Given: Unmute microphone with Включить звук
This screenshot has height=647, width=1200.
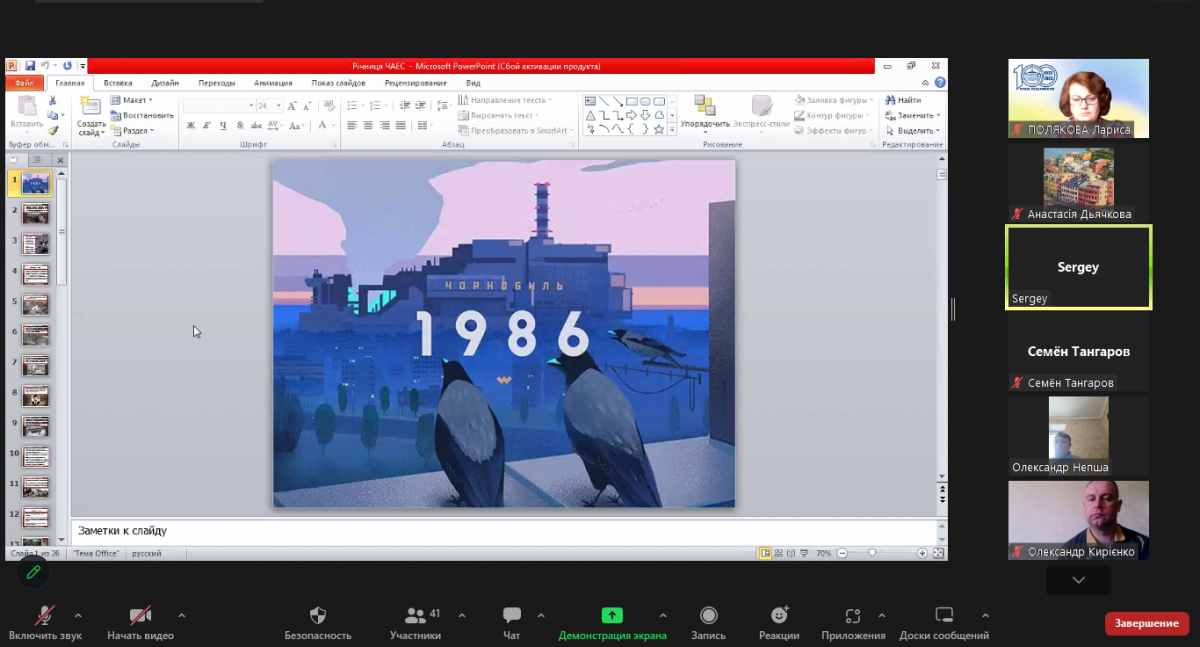Looking at the screenshot, I should tap(45, 616).
